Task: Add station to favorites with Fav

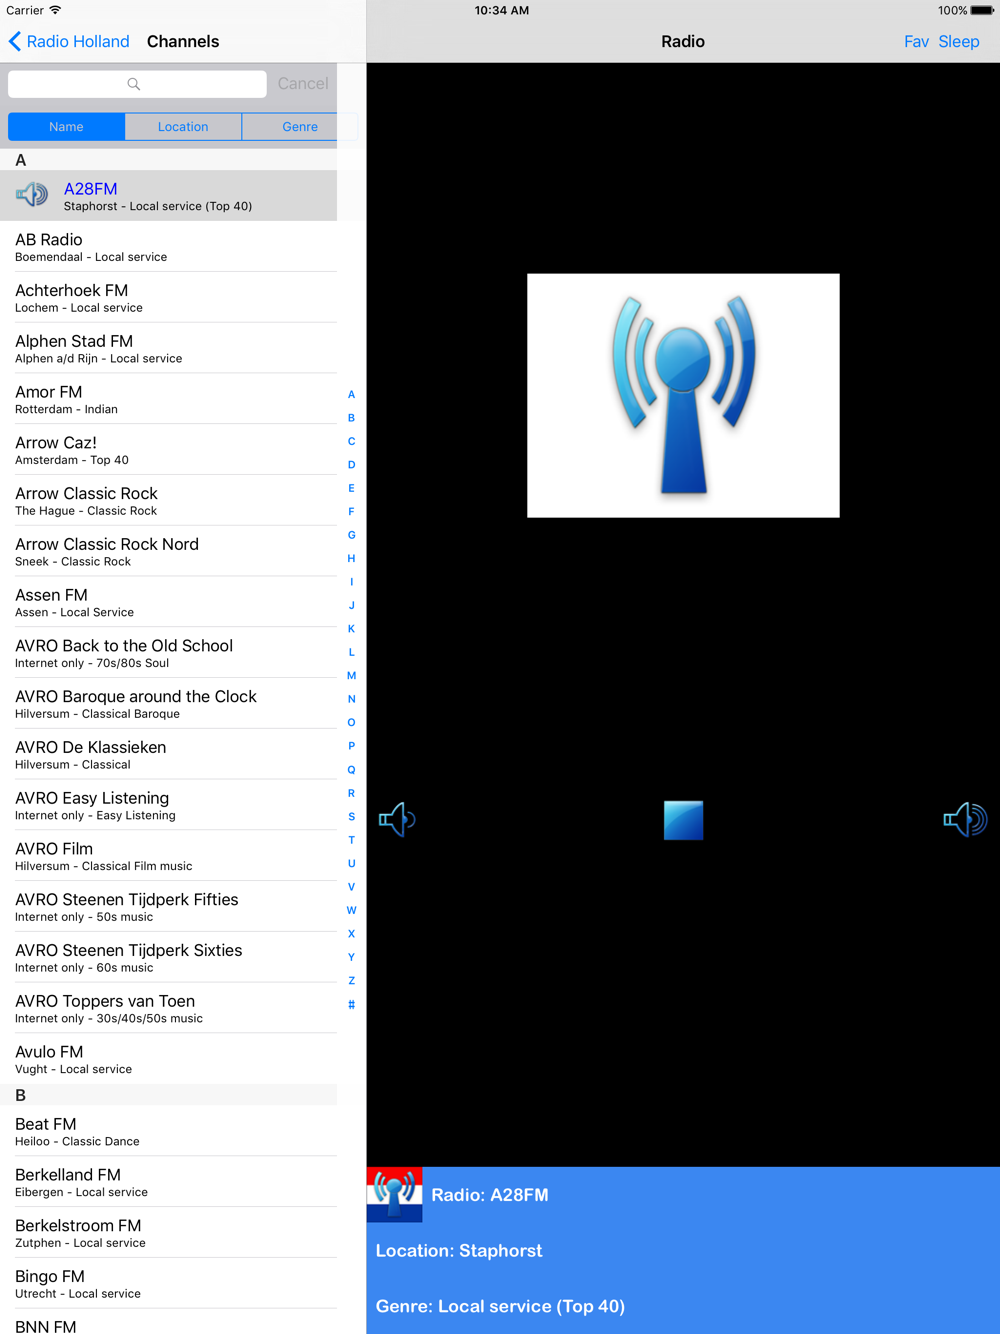Action: (x=916, y=41)
